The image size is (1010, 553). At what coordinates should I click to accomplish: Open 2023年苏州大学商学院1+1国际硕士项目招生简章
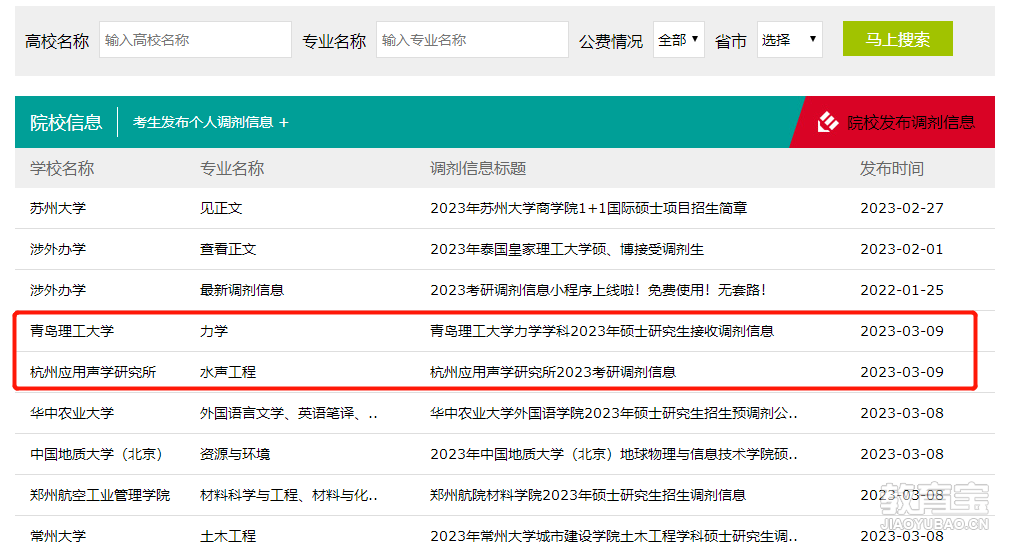tap(589, 209)
